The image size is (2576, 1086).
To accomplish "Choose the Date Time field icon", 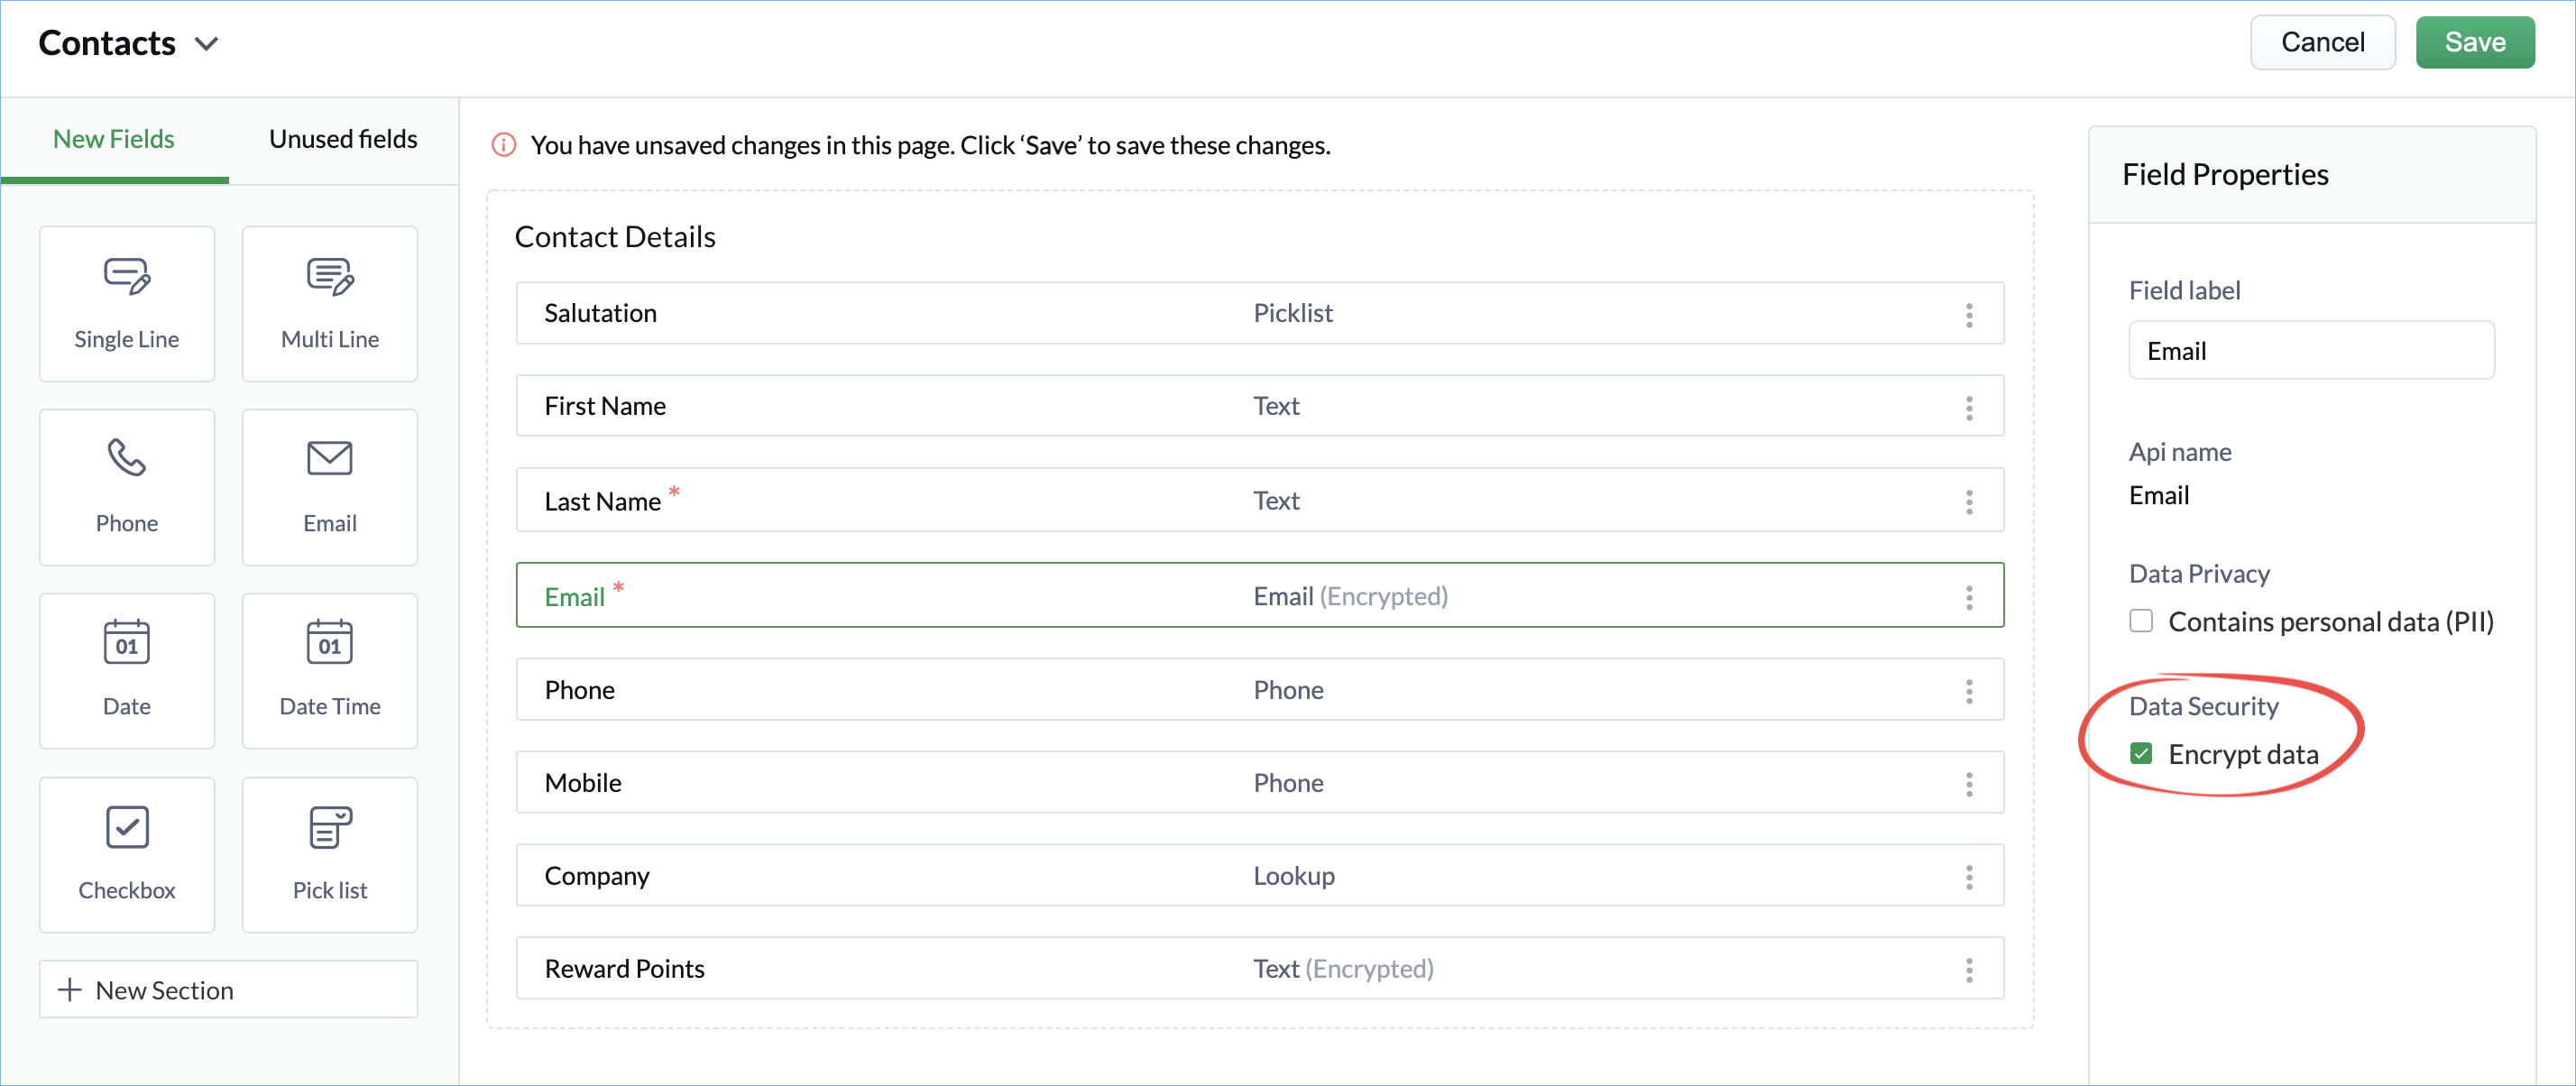I will click(x=330, y=641).
